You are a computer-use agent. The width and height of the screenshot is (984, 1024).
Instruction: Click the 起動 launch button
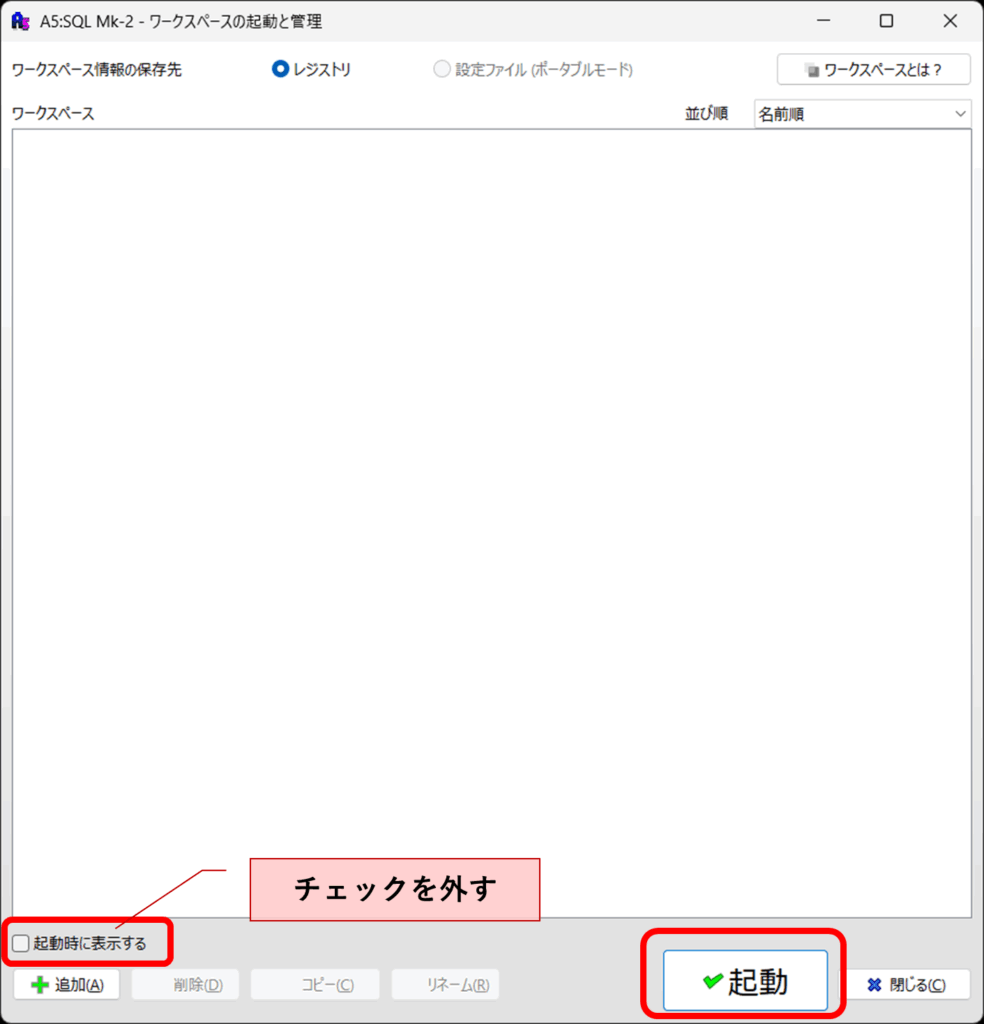745,980
